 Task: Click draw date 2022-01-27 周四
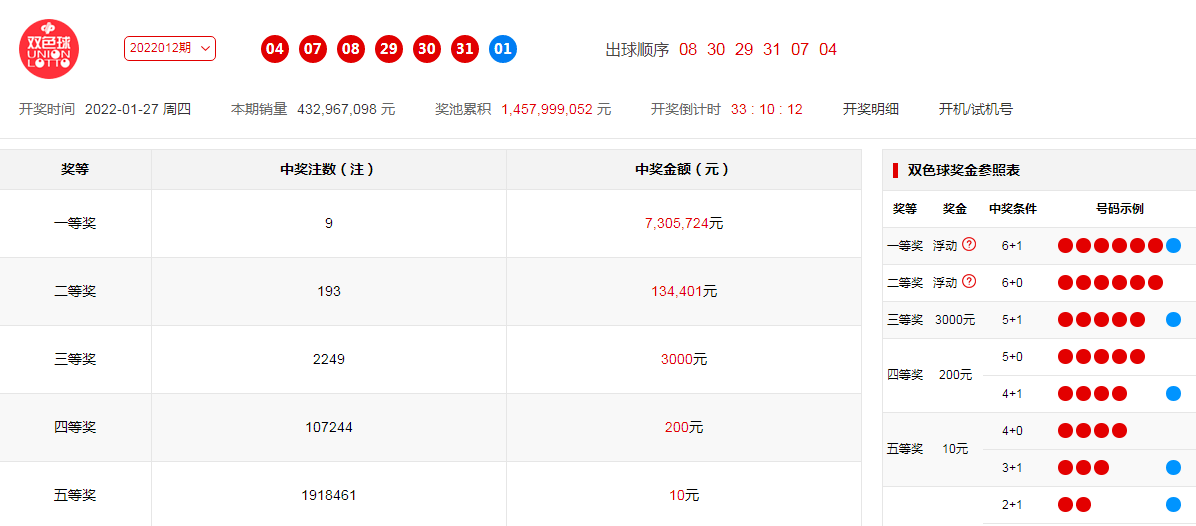tap(137, 109)
